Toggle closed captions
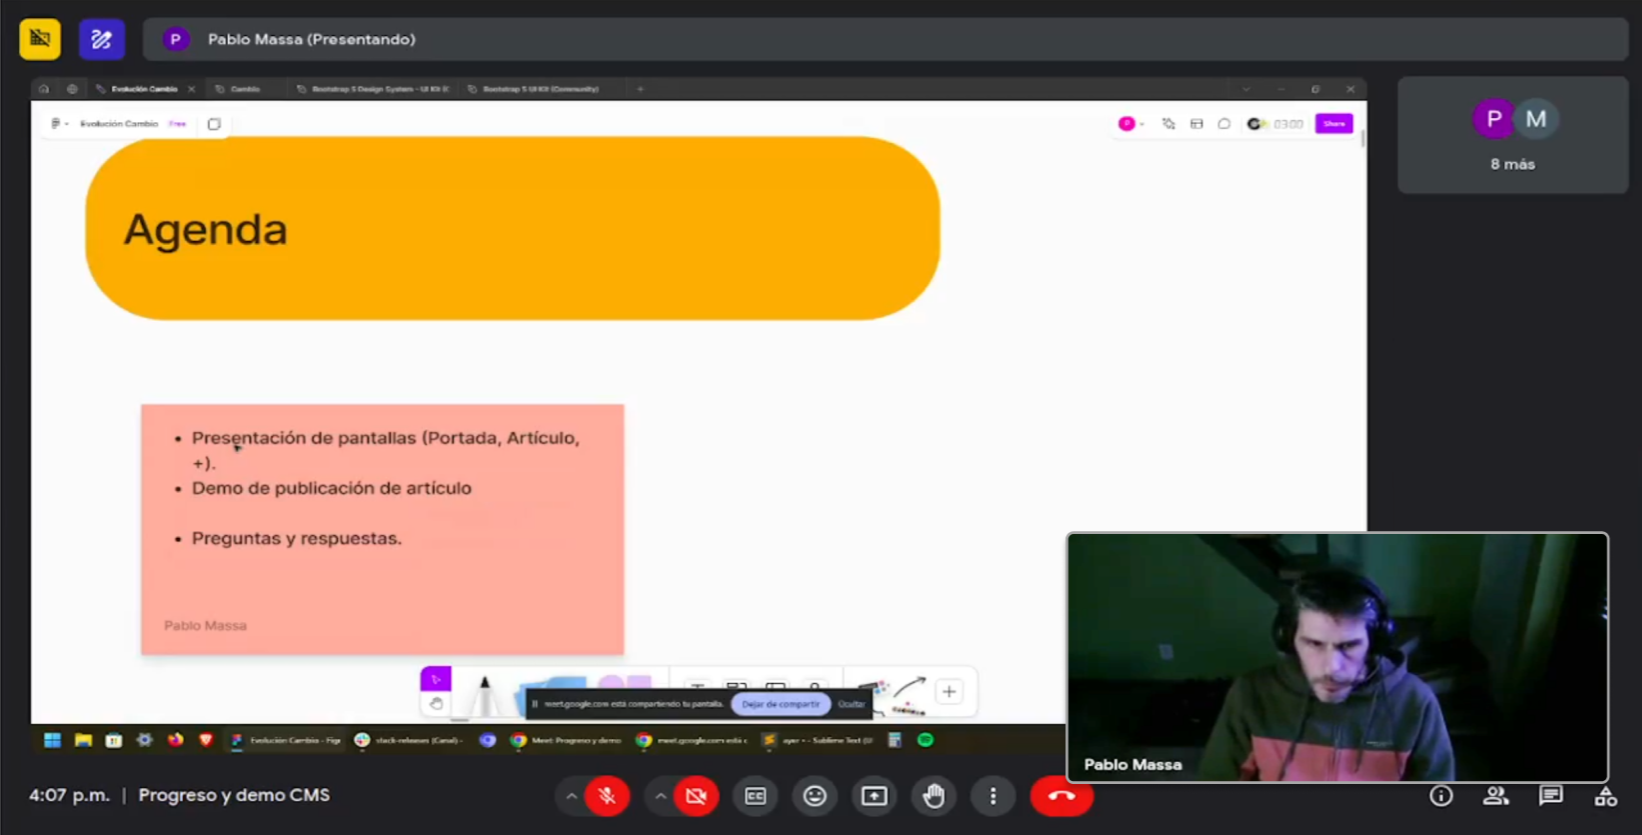Screen dimensions: 1642x835 click(755, 796)
